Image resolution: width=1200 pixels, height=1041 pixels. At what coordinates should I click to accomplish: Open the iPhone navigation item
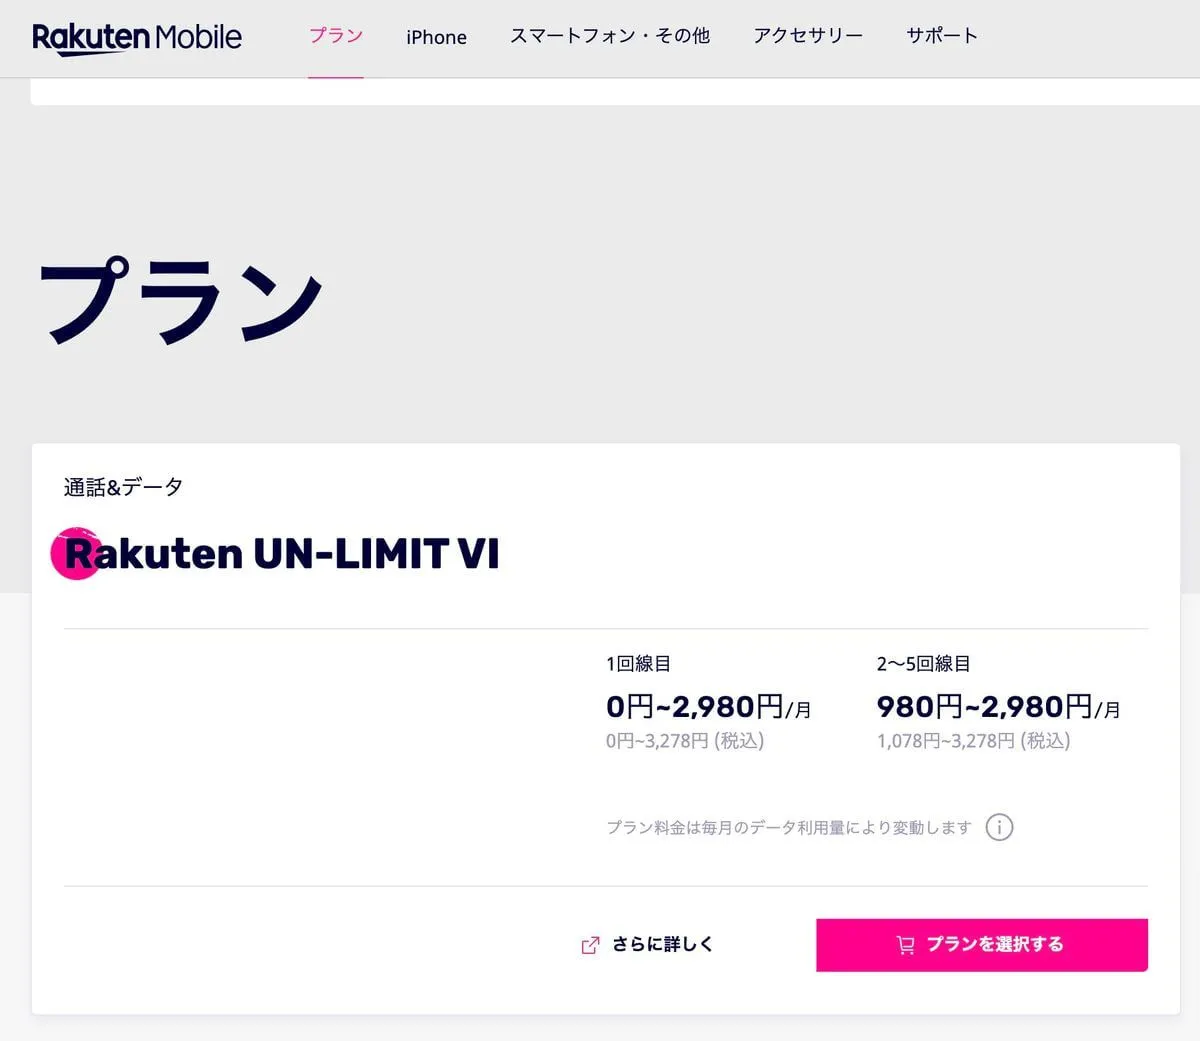pos(436,36)
